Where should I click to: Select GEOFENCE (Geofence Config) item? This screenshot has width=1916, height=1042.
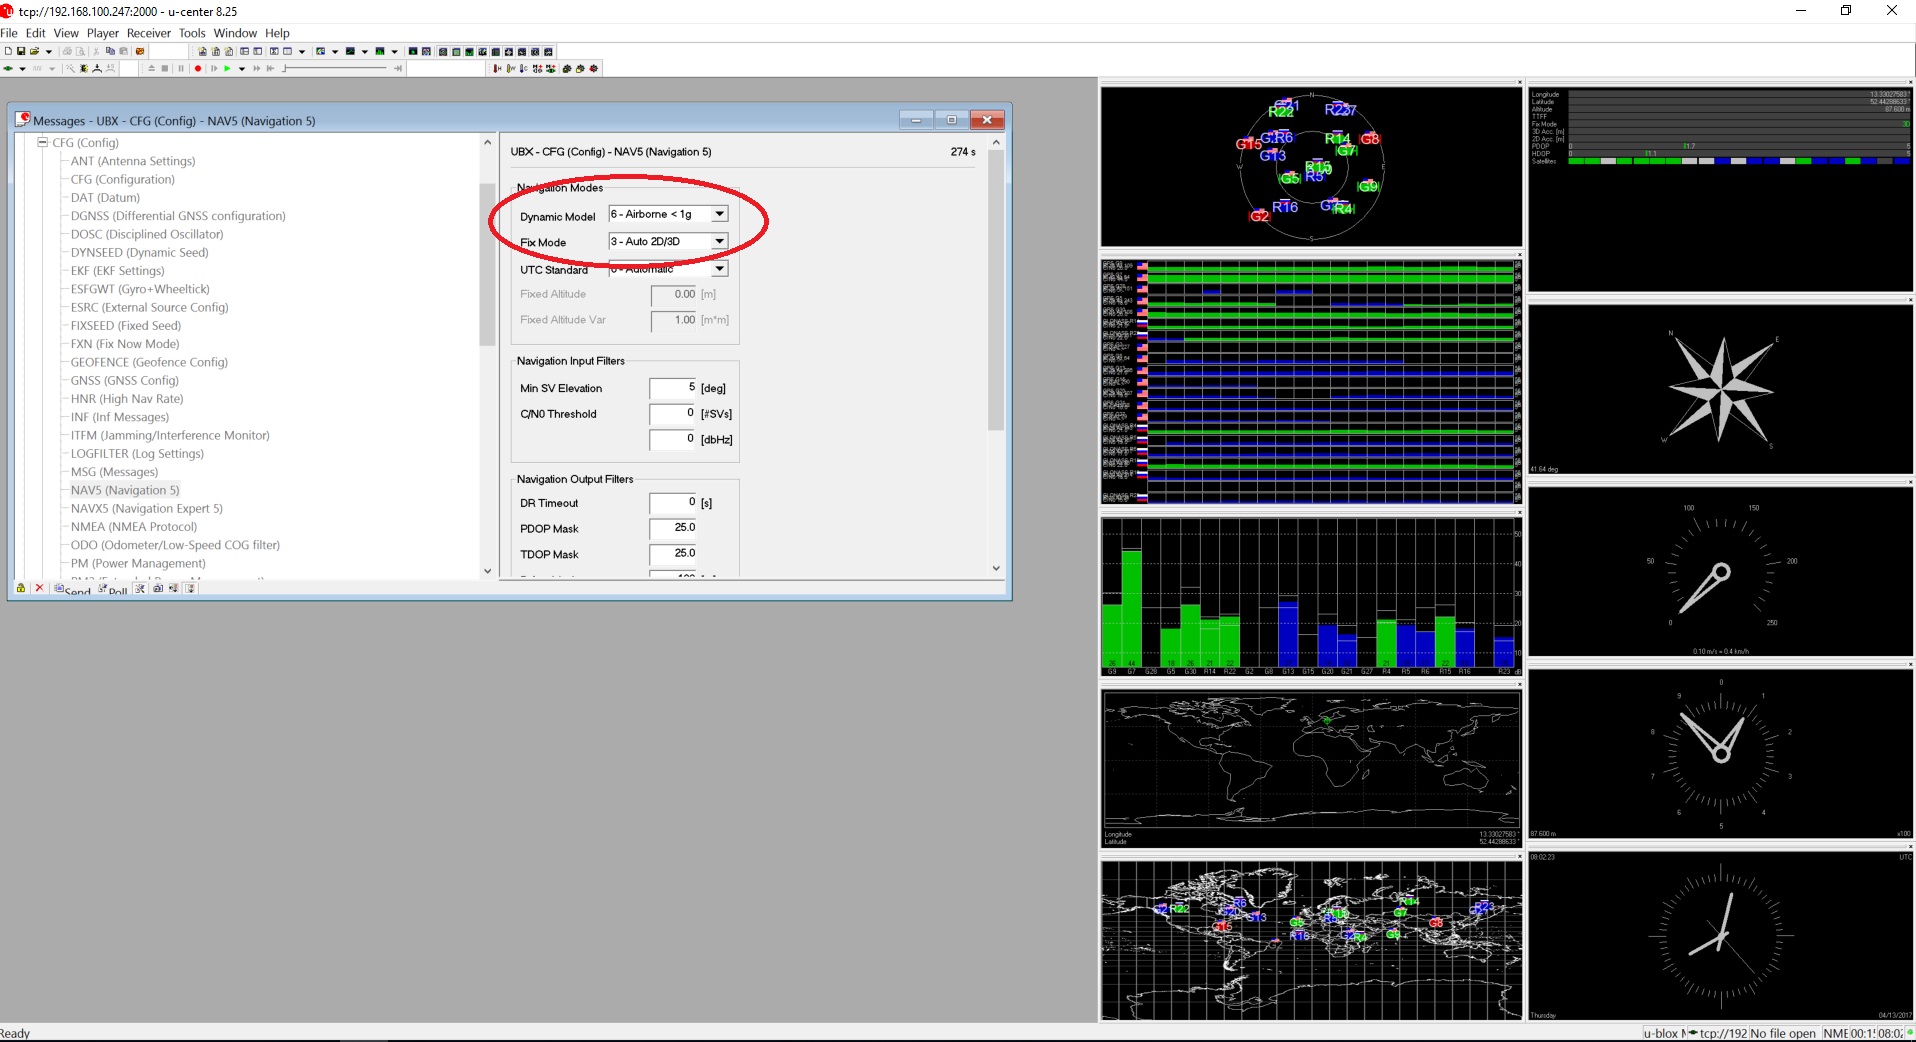(149, 362)
